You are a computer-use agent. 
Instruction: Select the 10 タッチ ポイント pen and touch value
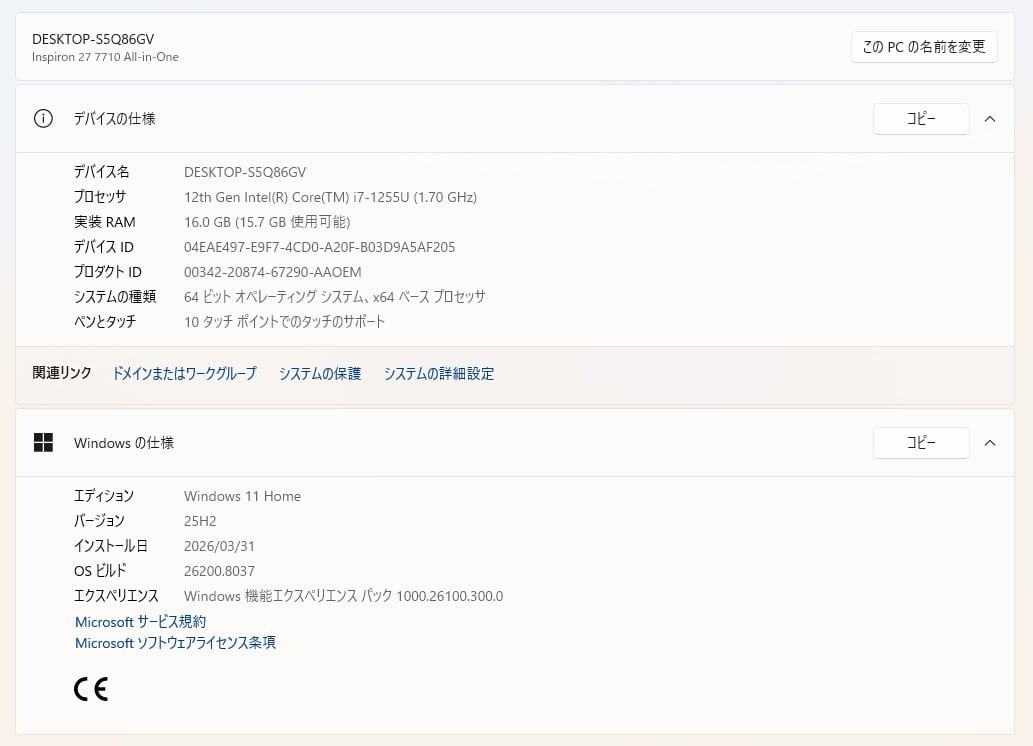pos(284,322)
